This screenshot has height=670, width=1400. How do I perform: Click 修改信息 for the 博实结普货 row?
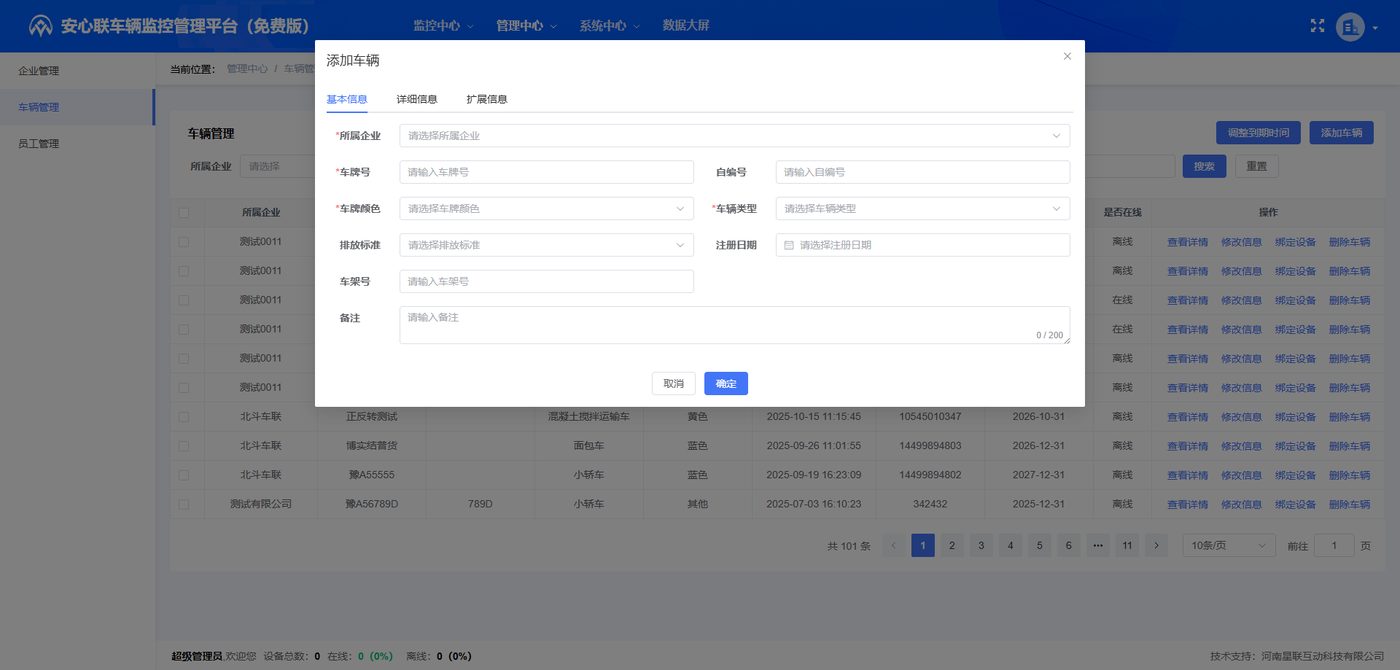point(1242,446)
